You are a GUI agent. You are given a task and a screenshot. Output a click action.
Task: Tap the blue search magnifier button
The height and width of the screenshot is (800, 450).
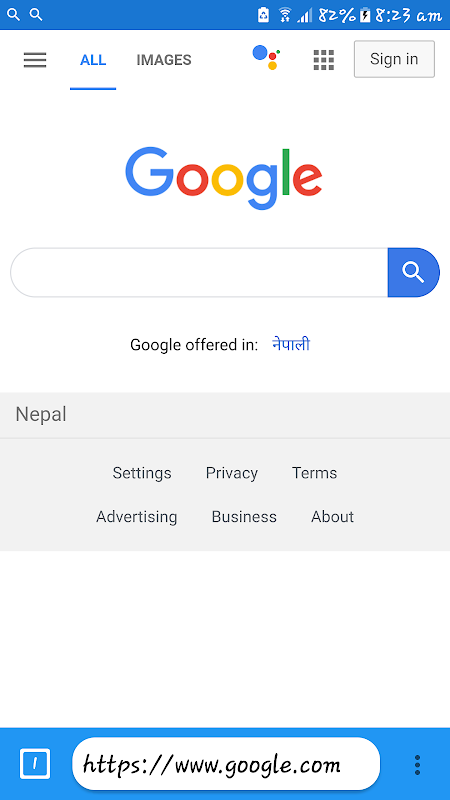(413, 272)
